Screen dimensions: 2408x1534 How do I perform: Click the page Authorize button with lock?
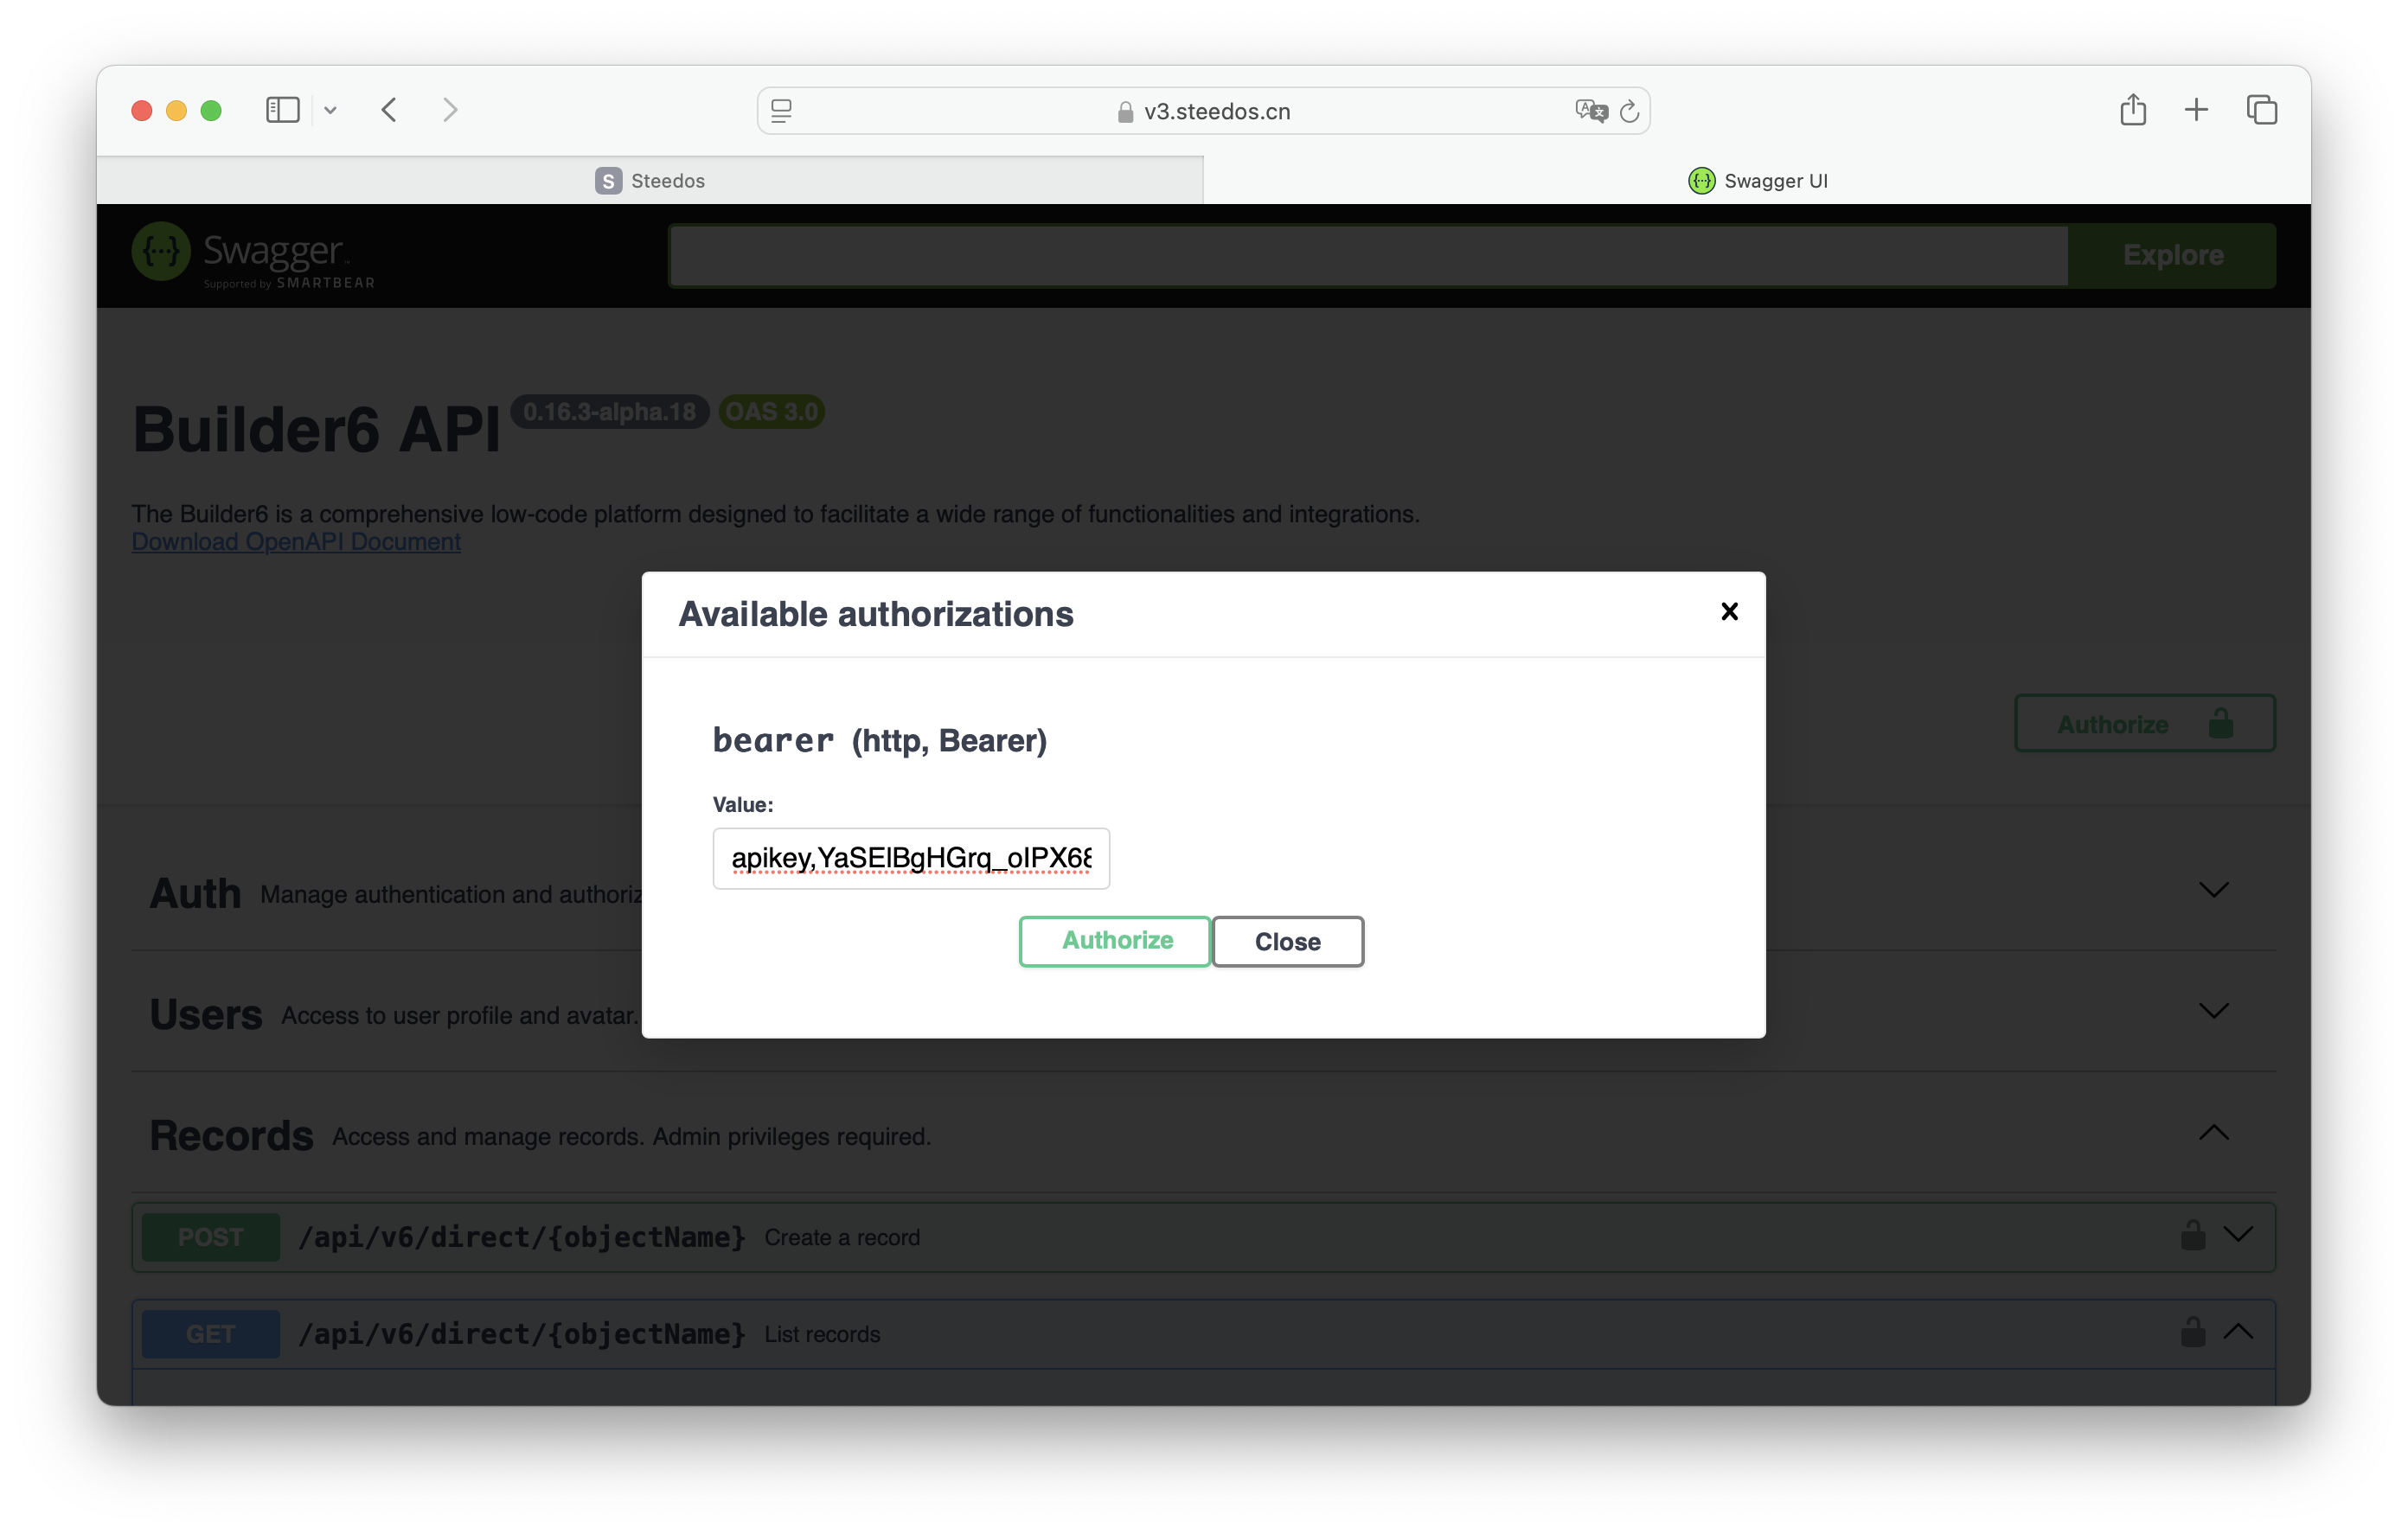2144,723
